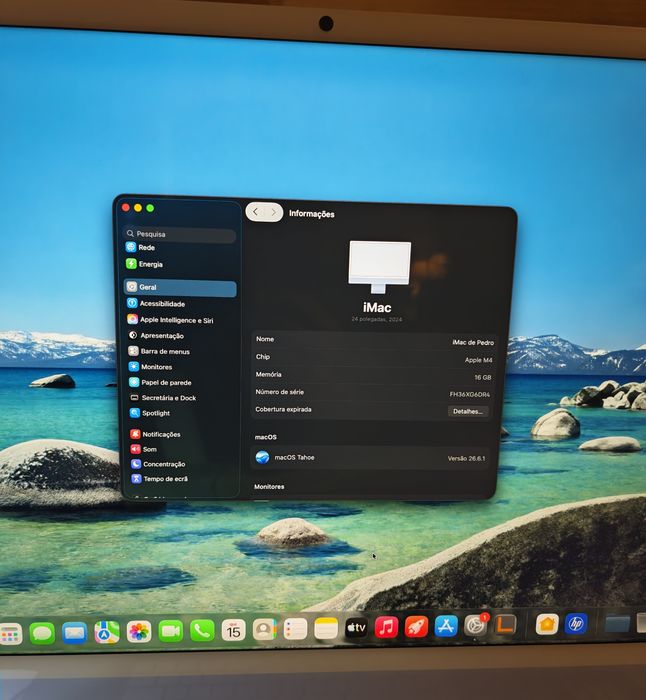Click the Detalhes... coverage button
646x700 pixels.
[467, 411]
